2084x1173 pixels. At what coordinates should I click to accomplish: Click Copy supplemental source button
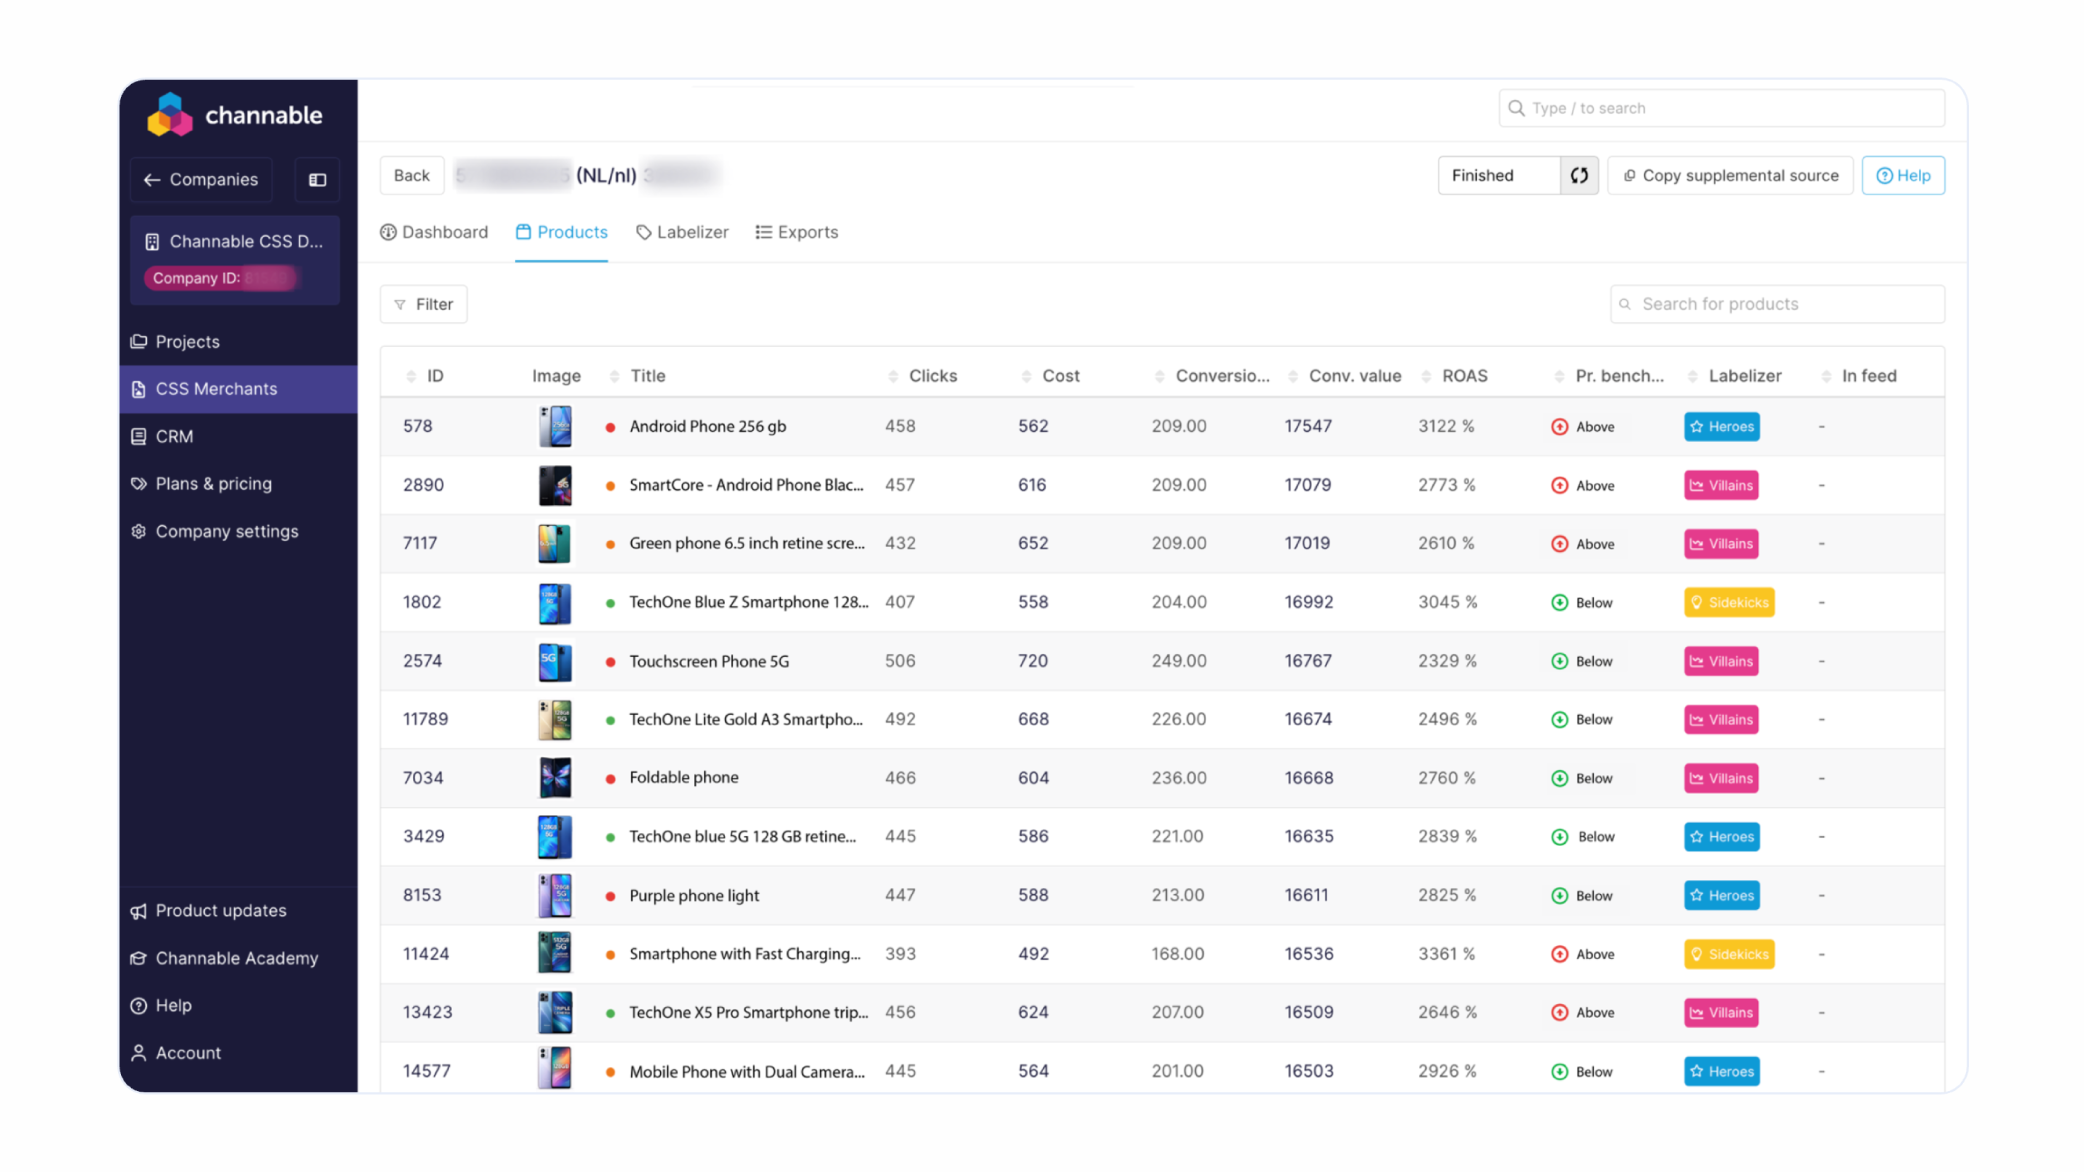(1730, 175)
